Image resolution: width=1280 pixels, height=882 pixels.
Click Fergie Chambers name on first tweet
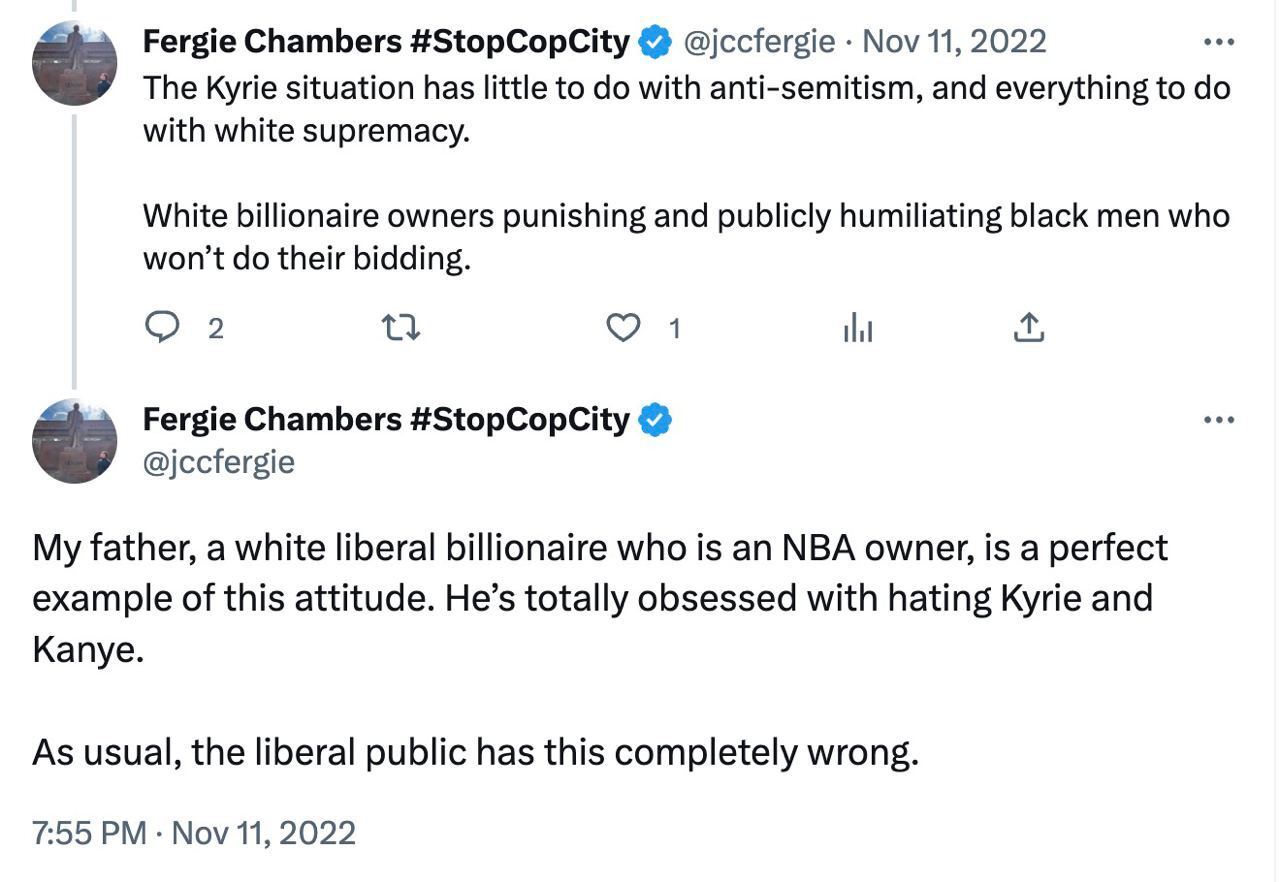click(385, 42)
